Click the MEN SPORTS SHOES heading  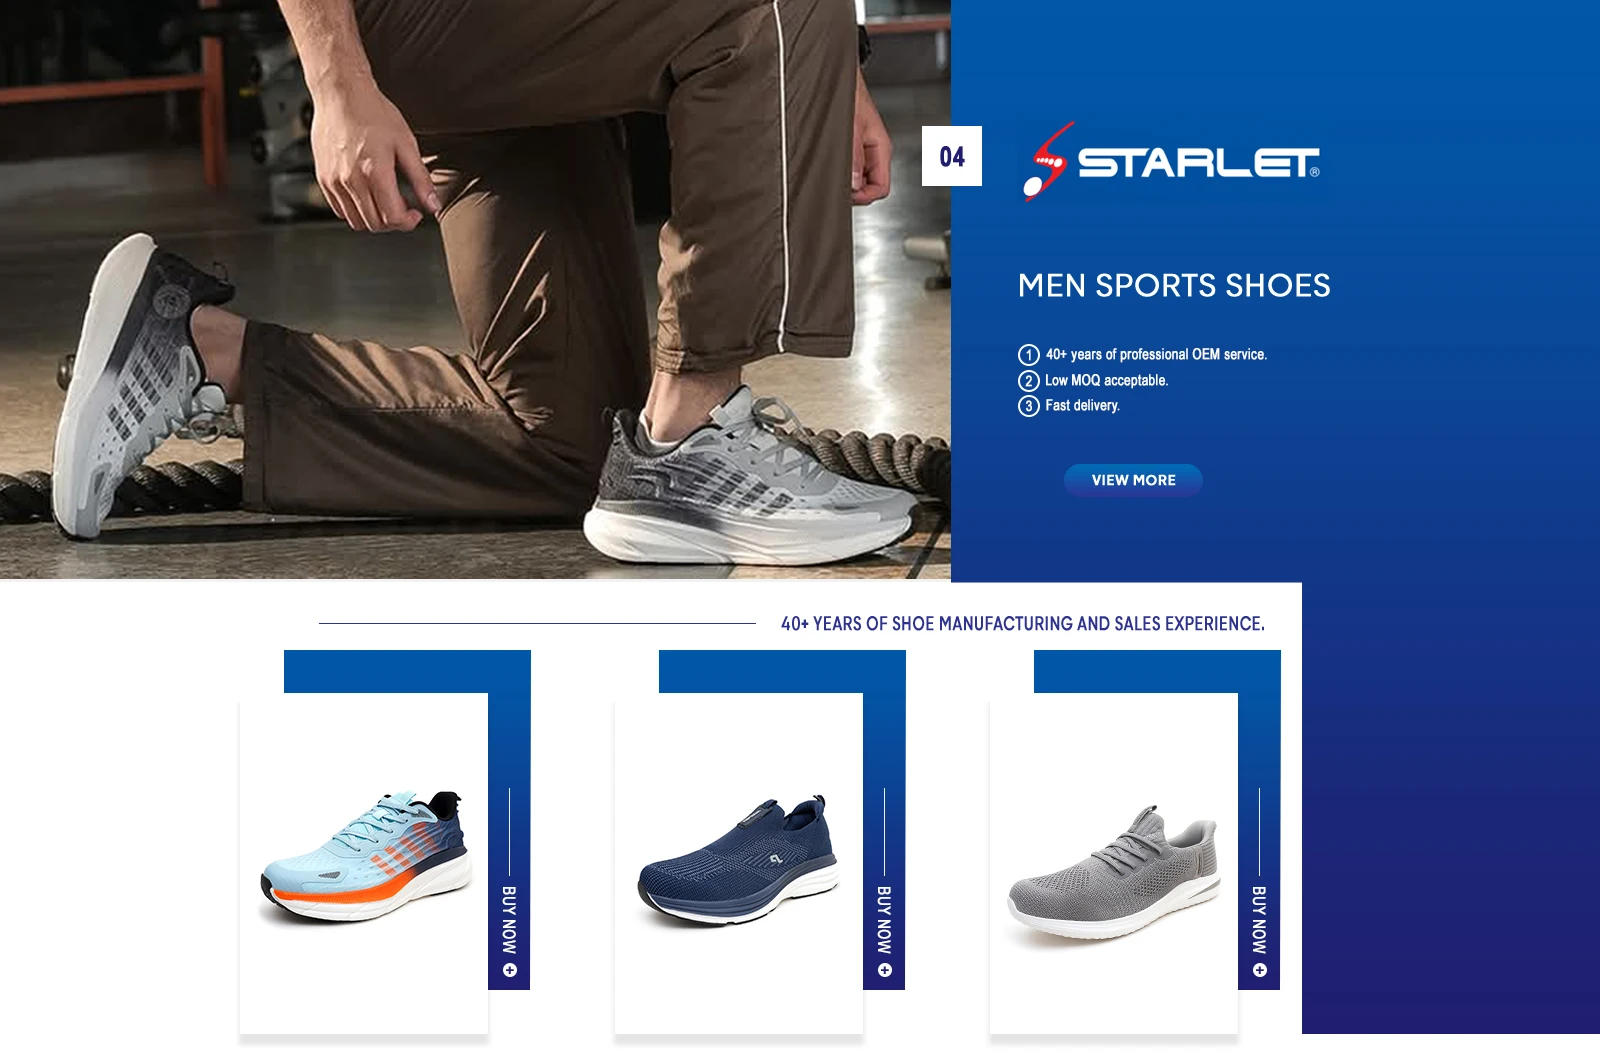(1174, 286)
